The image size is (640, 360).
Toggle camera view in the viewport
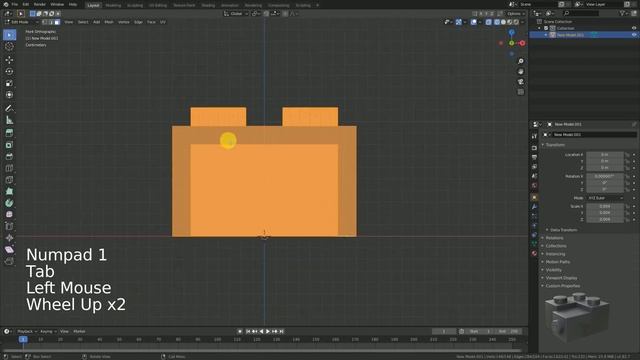(520, 82)
